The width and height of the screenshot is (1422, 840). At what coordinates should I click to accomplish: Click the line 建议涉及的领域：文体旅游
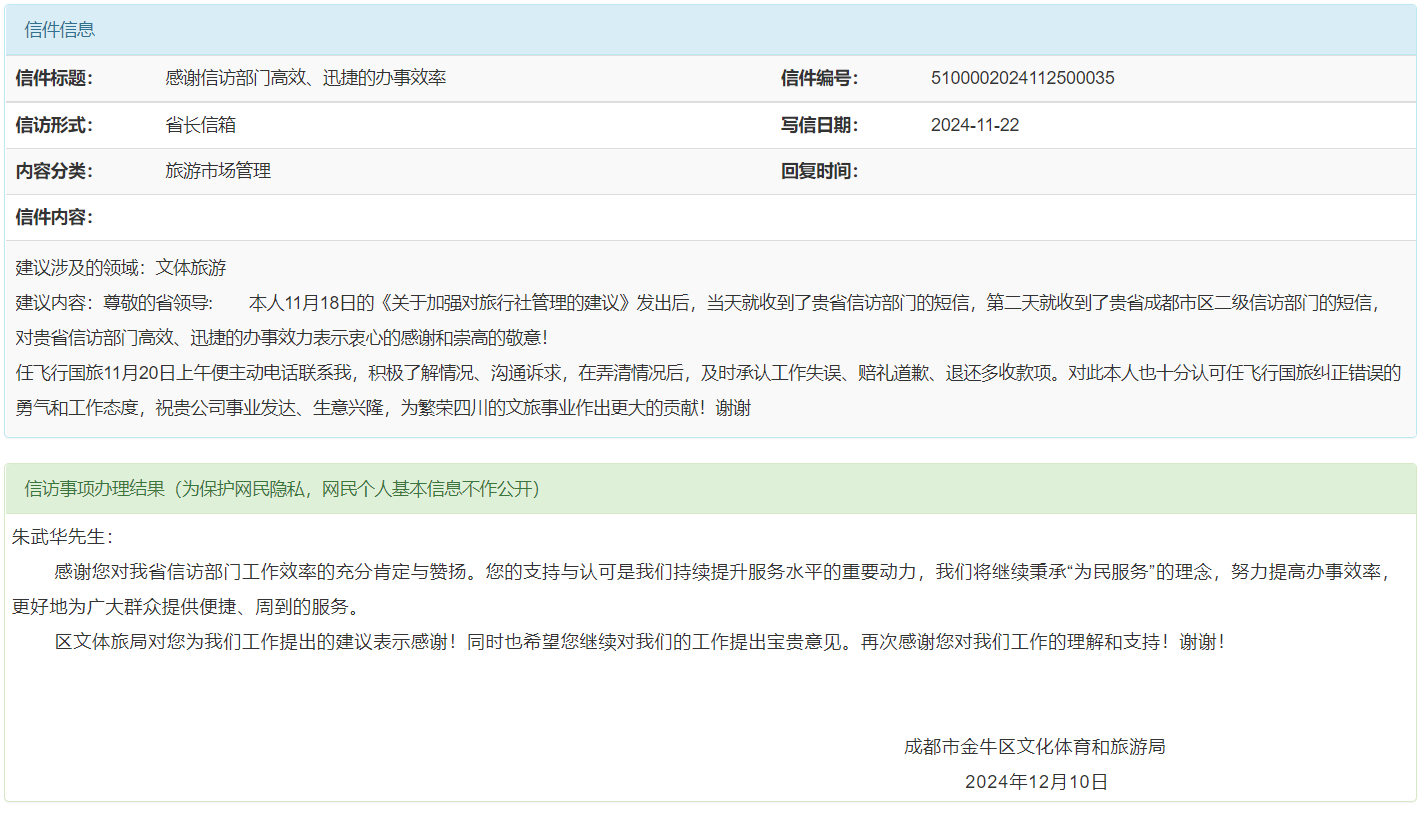click(x=121, y=268)
